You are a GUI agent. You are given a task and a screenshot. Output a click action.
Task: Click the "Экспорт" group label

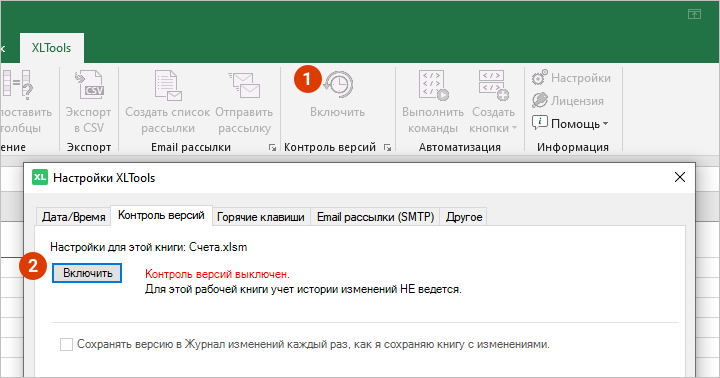(x=89, y=147)
